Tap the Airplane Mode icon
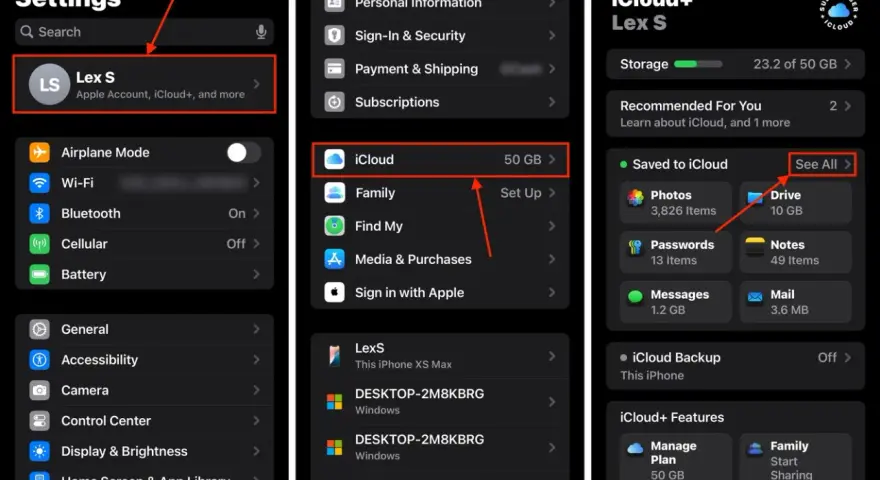 [x=39, y=152]
